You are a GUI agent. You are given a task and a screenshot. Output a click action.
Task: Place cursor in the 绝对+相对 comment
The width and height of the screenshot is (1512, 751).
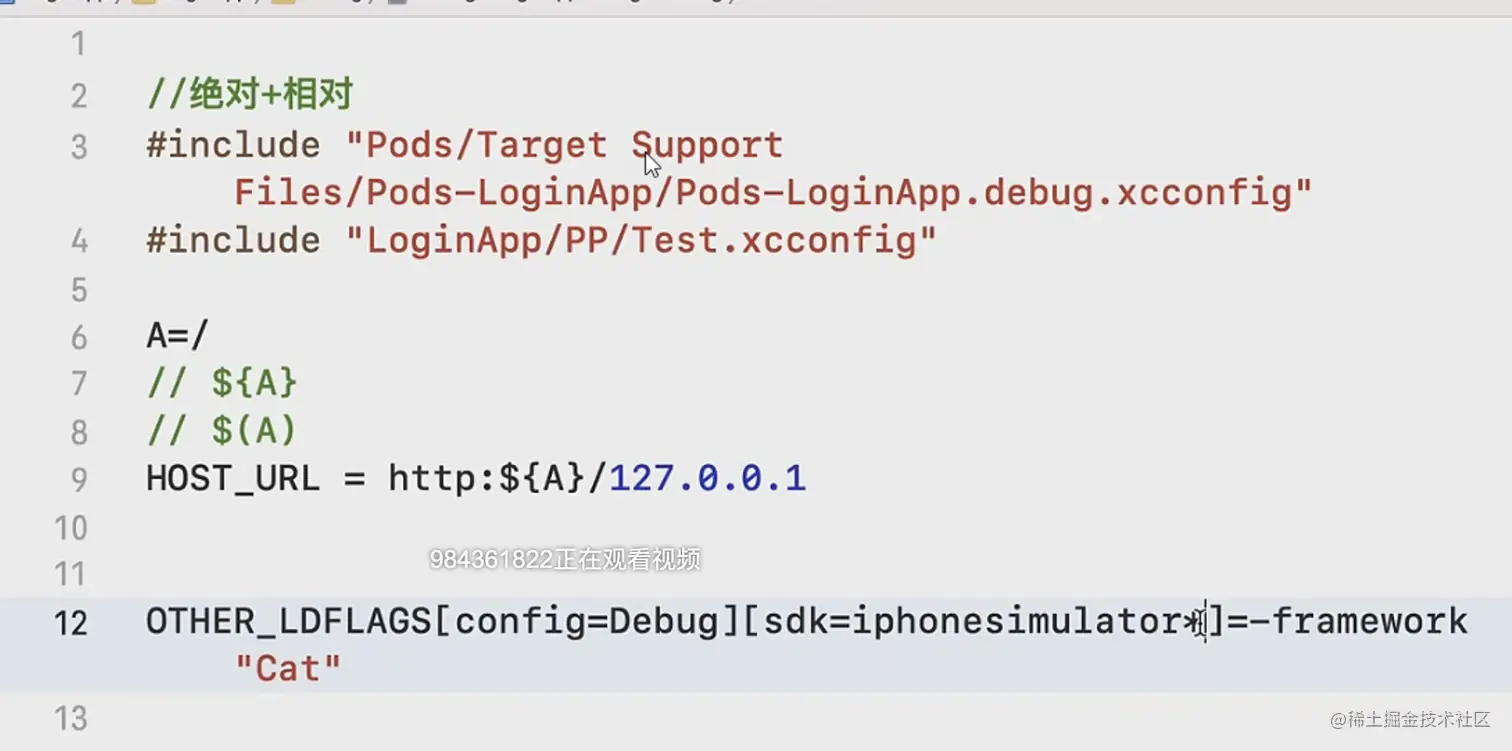click(x=250, y=96)
